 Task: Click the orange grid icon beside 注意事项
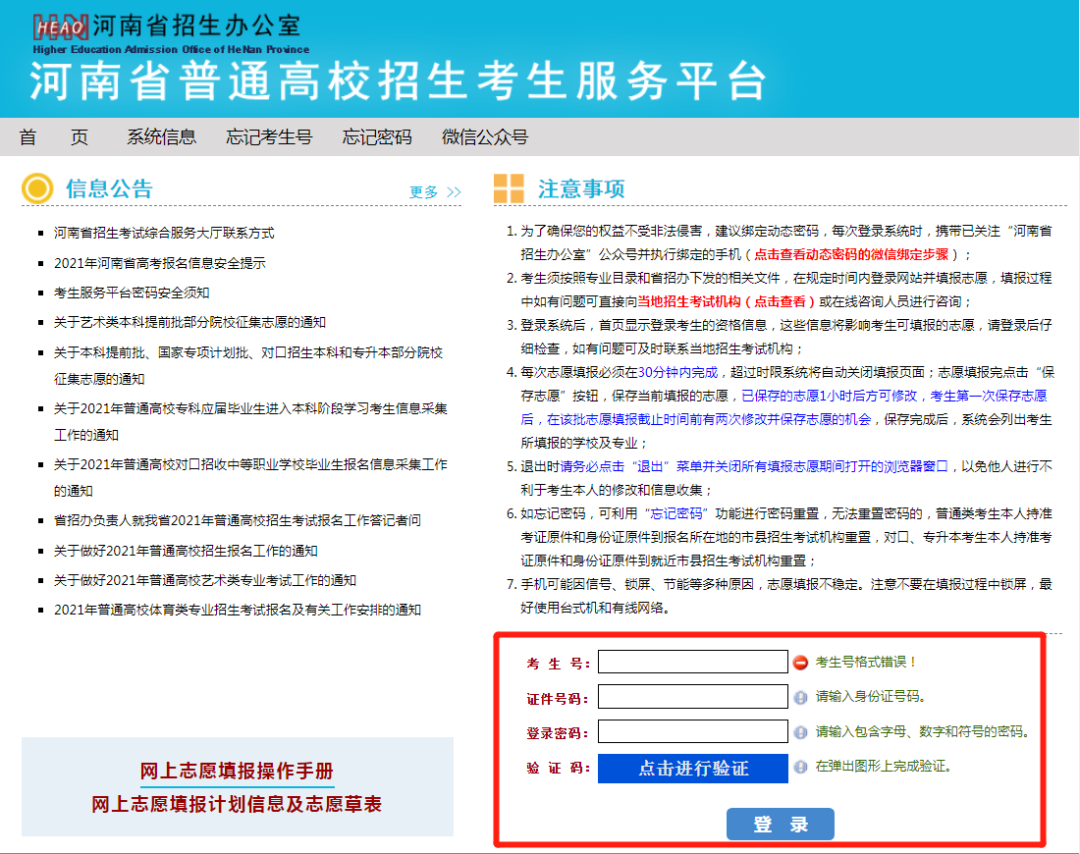[507, 189]
